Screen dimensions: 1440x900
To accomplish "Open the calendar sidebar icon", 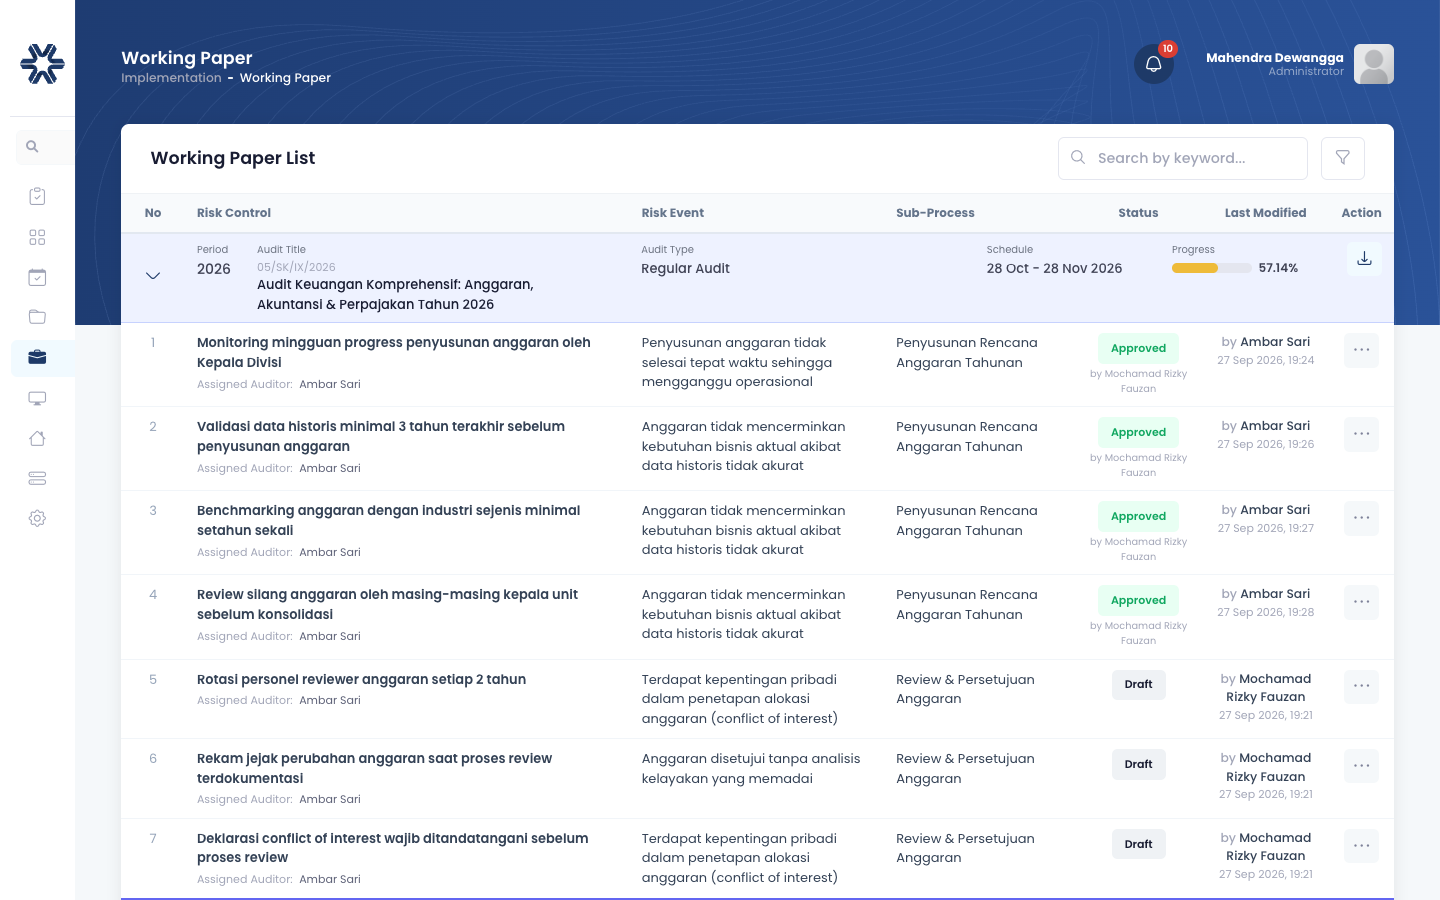I will pyautogui.click(x=37, y=277).
